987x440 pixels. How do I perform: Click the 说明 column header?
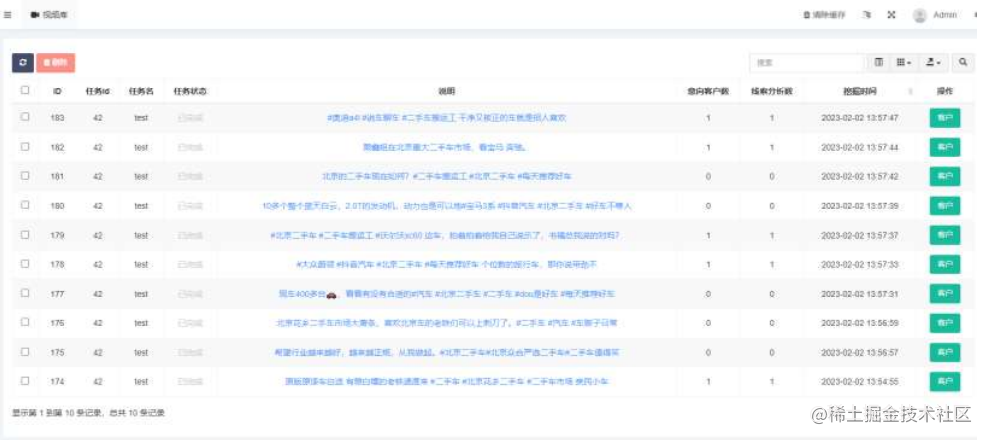[x=447, y=91]
